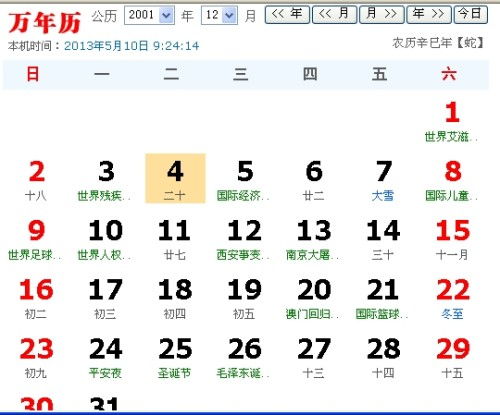Click the Sunday 日 column header
500x415 pixels.
point(33,74)
